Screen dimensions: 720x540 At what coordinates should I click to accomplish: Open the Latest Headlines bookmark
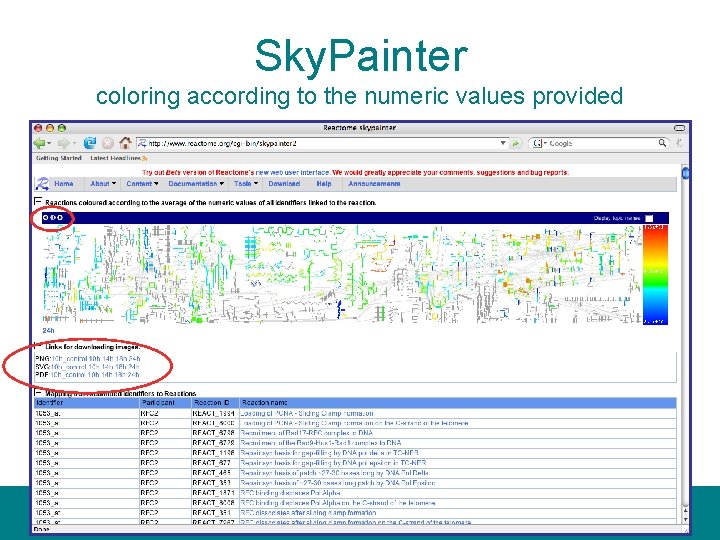tap(115, 158)
